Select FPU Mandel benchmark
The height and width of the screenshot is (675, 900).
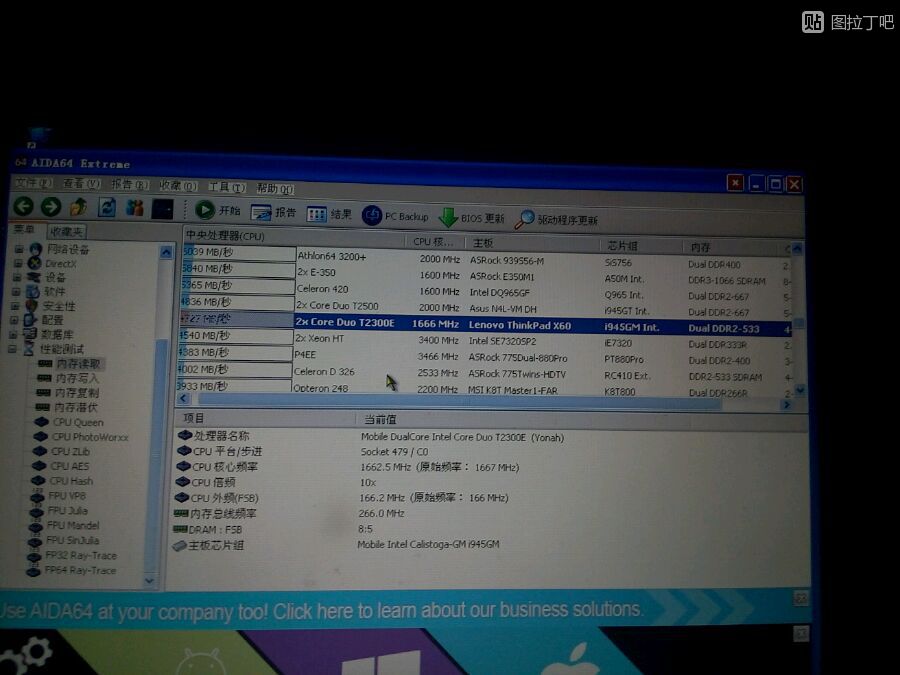point(72,525)
